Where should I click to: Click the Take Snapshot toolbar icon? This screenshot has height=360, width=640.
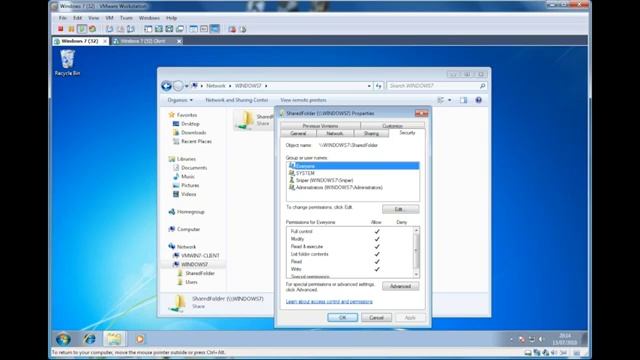pyautogui.click(x=109, y=29)
